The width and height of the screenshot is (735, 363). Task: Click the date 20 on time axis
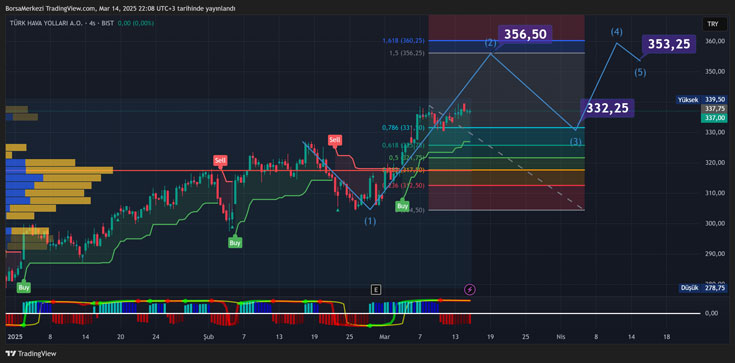click(x=120, y=337)
